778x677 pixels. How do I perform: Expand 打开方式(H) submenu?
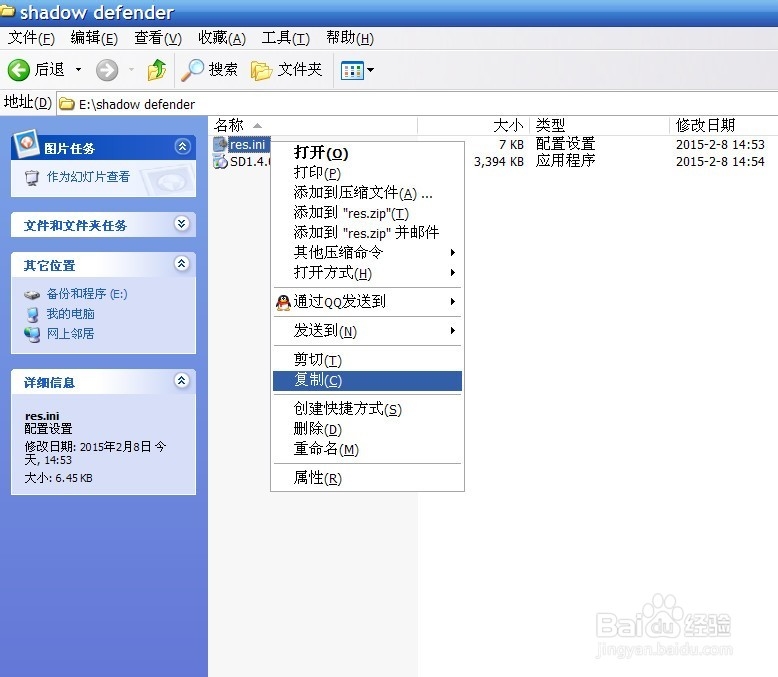click(x=367, y=272)
